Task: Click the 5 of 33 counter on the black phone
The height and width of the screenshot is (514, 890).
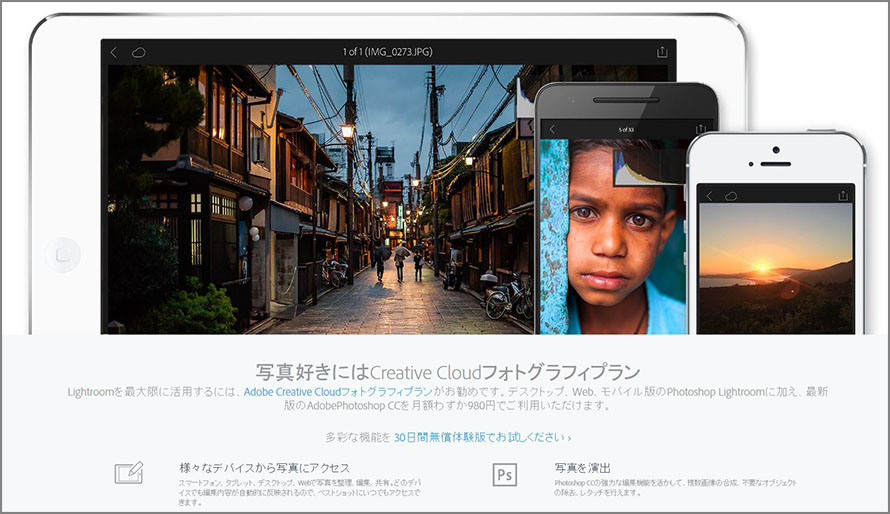Action: [626, 130]
